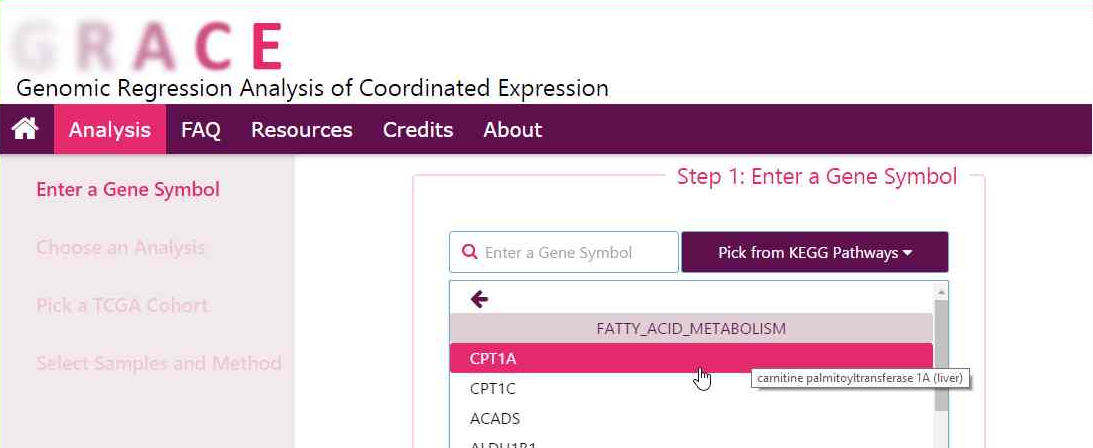Click the GRACE logo
This screenshot has width=1093, height=448.
(150, 44)
